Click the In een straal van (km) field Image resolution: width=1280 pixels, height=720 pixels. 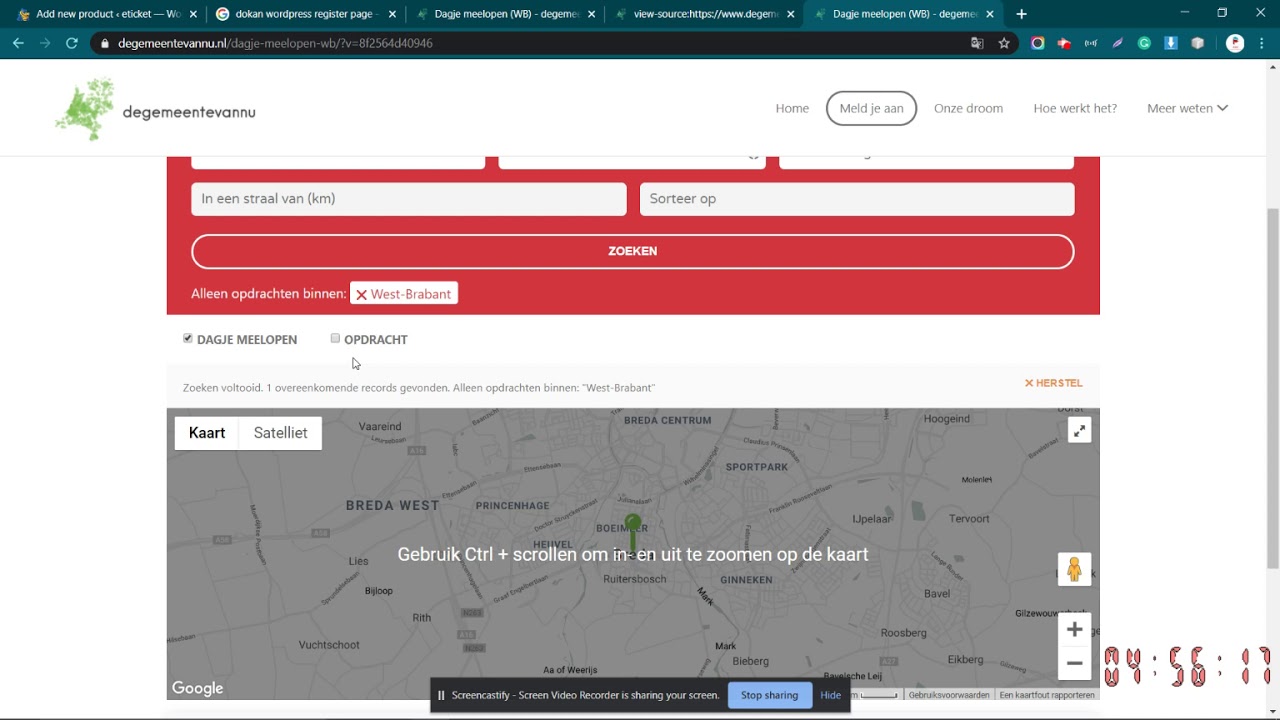[409, 198]
